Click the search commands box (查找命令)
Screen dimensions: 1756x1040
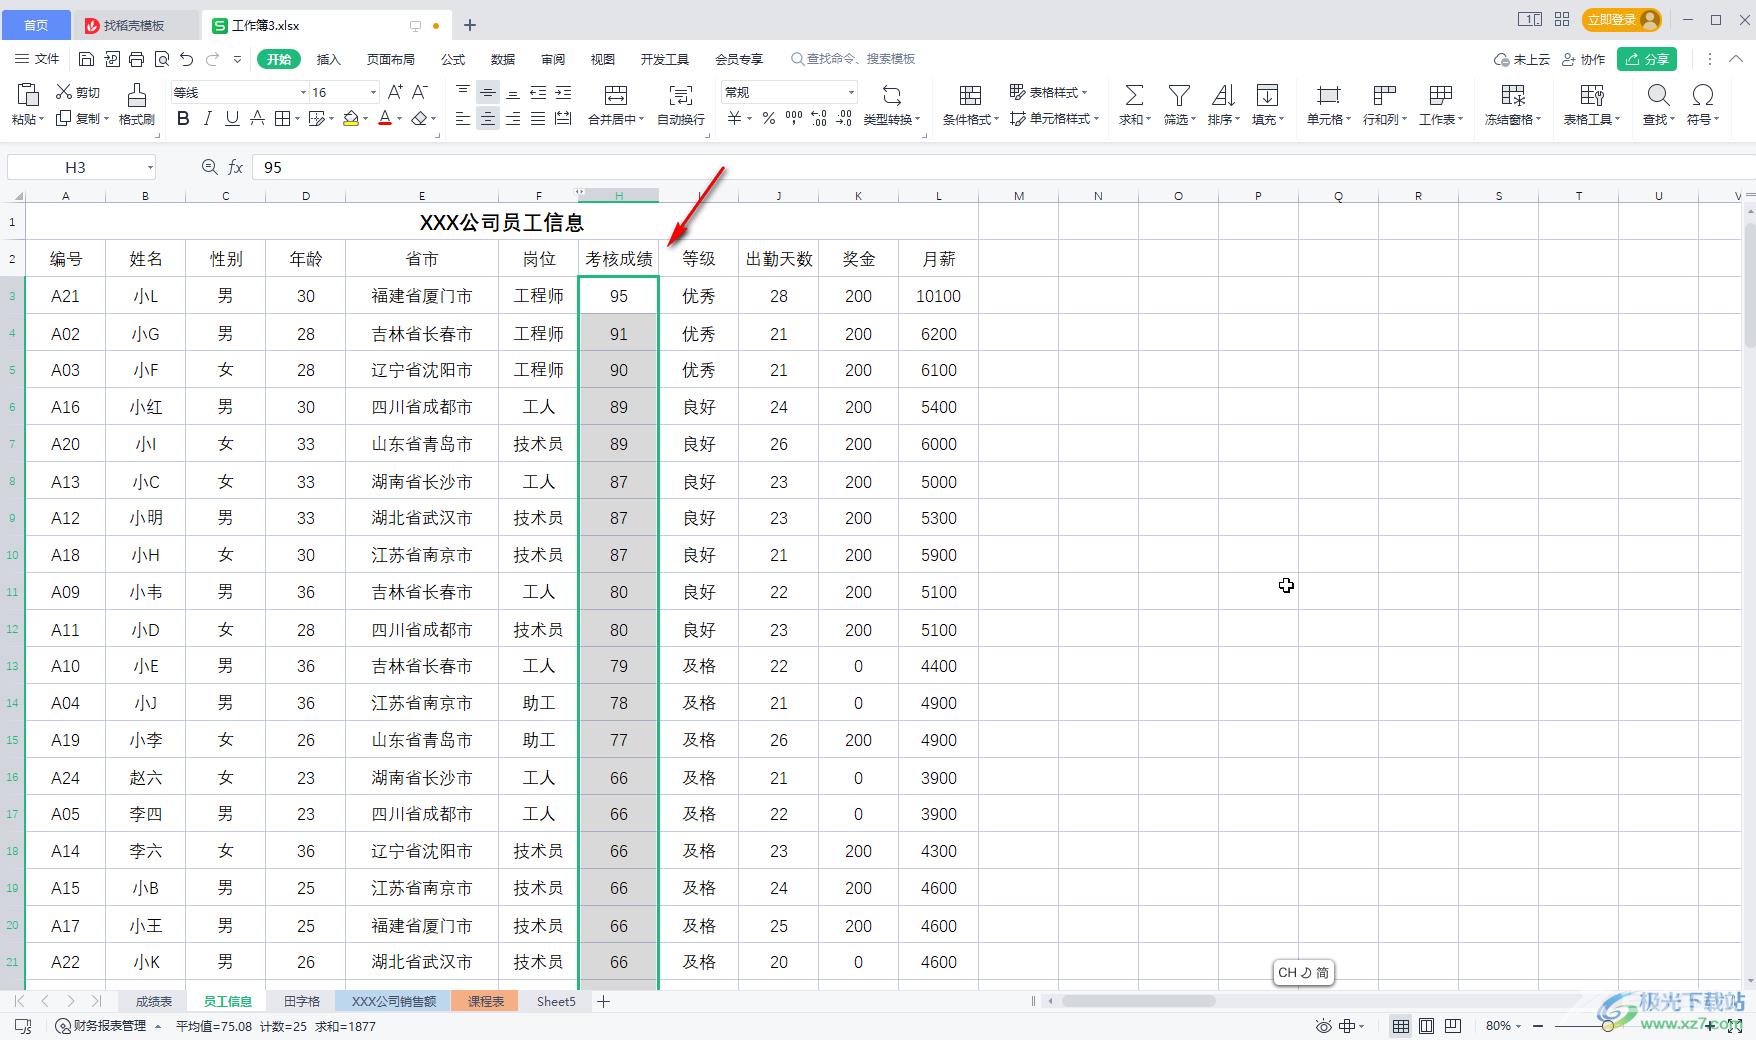[x=853, y=59]
